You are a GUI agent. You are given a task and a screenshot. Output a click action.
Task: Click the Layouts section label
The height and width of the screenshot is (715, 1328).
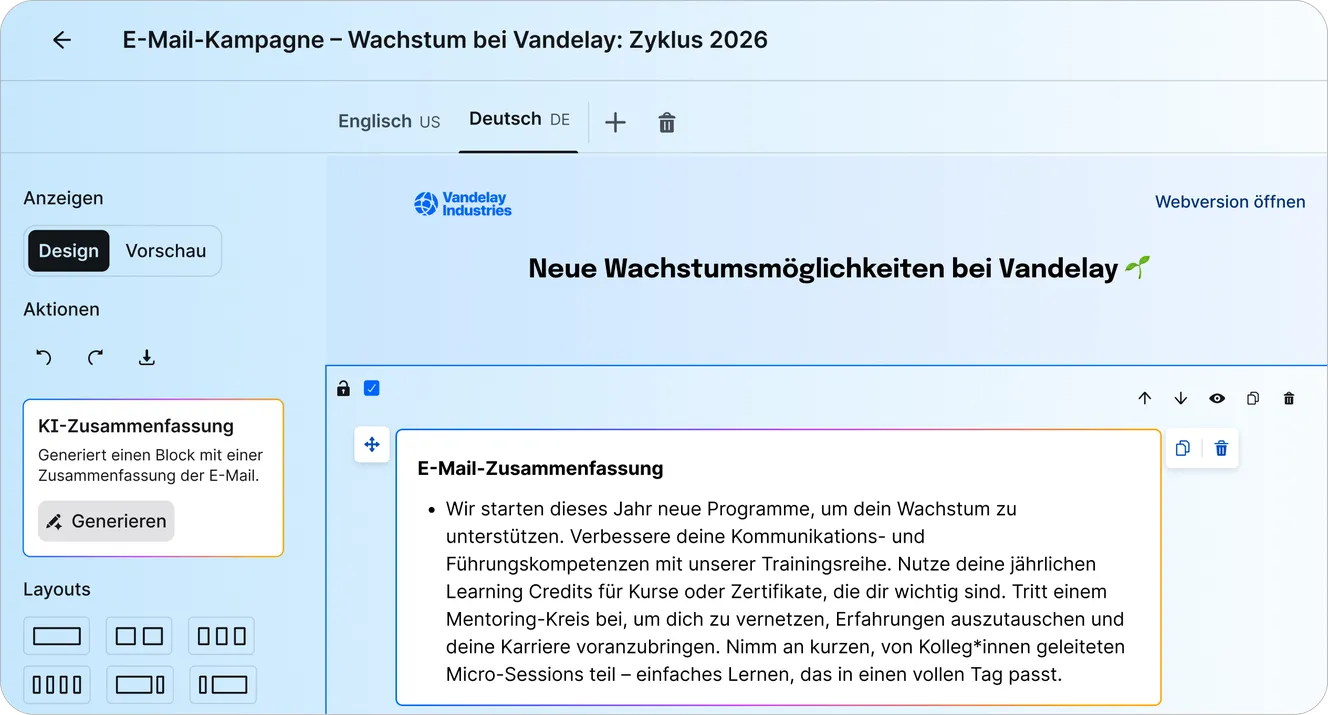click(57, 590)
